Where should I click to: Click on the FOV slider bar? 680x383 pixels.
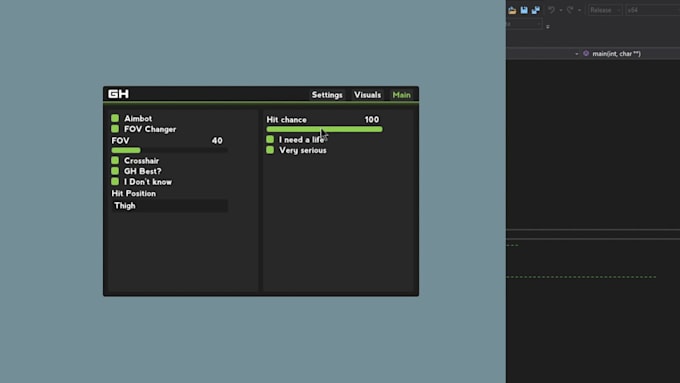(x=170, y=150)
